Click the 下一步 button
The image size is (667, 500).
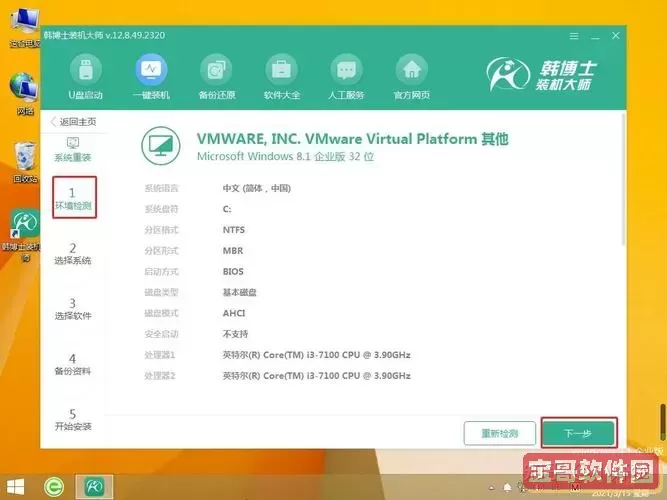coord(579,433)
